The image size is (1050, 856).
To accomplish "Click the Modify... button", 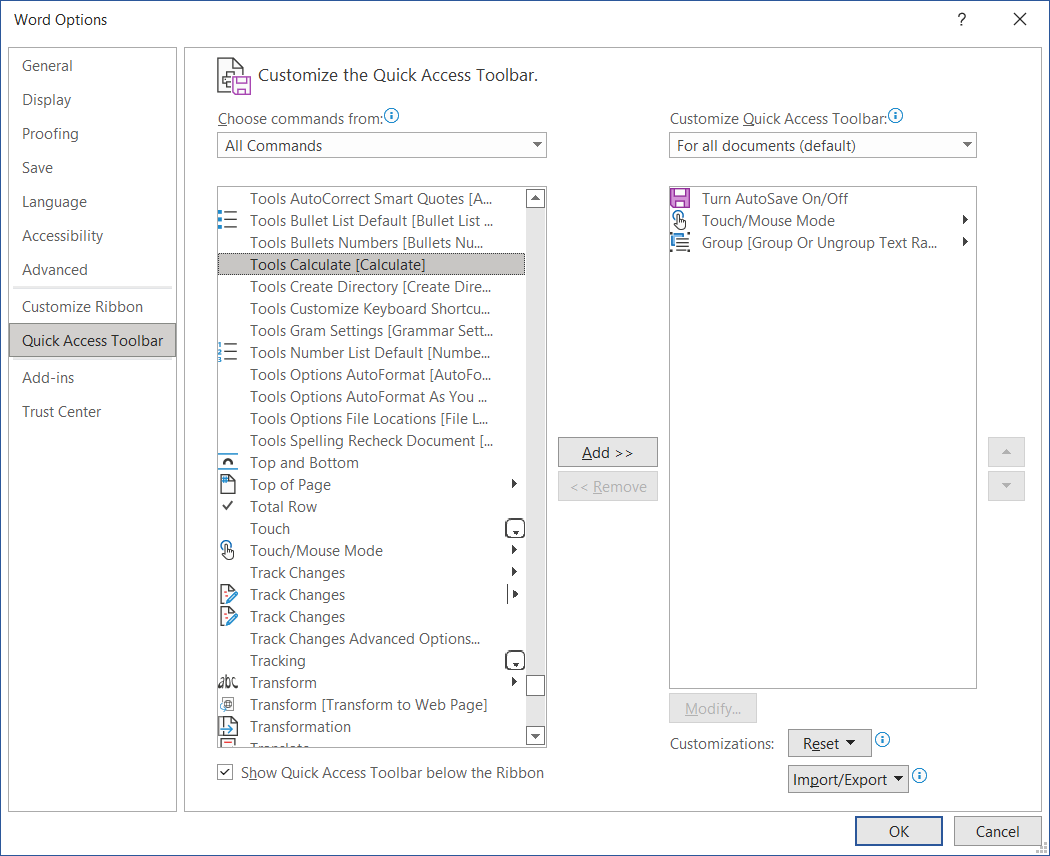I will click(x=712, y=708).
